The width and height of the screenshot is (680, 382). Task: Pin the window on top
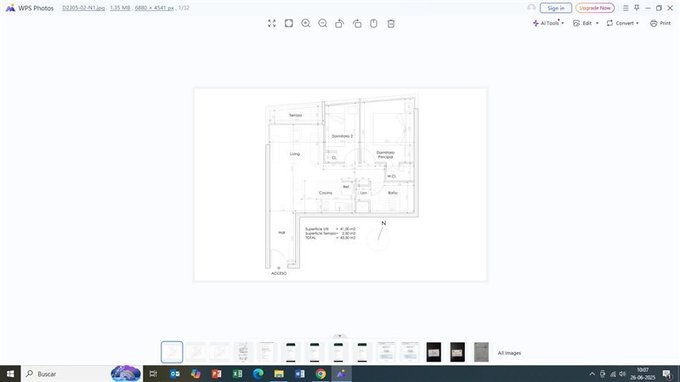tap(637, 8)
